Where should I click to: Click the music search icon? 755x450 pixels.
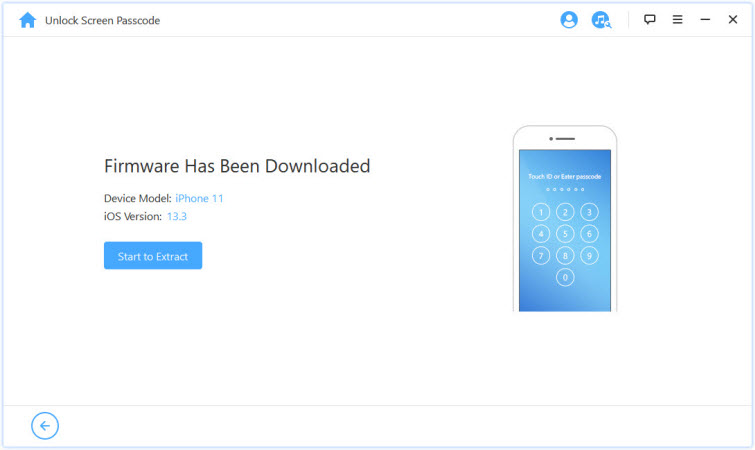pyautogui.click(x=600, y=20)
